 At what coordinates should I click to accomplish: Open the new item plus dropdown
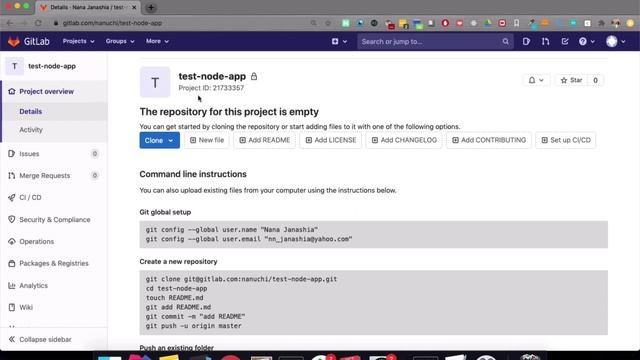point(339,41)
